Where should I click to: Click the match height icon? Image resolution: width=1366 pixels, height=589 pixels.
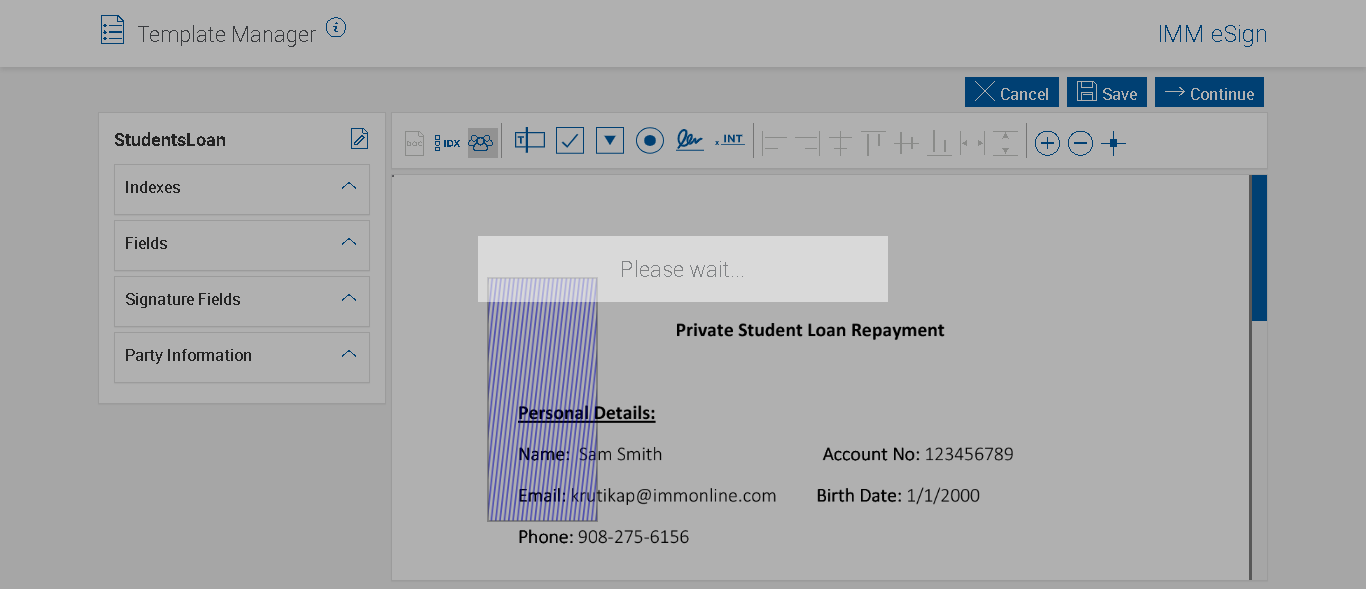[x=1005, y=143]
